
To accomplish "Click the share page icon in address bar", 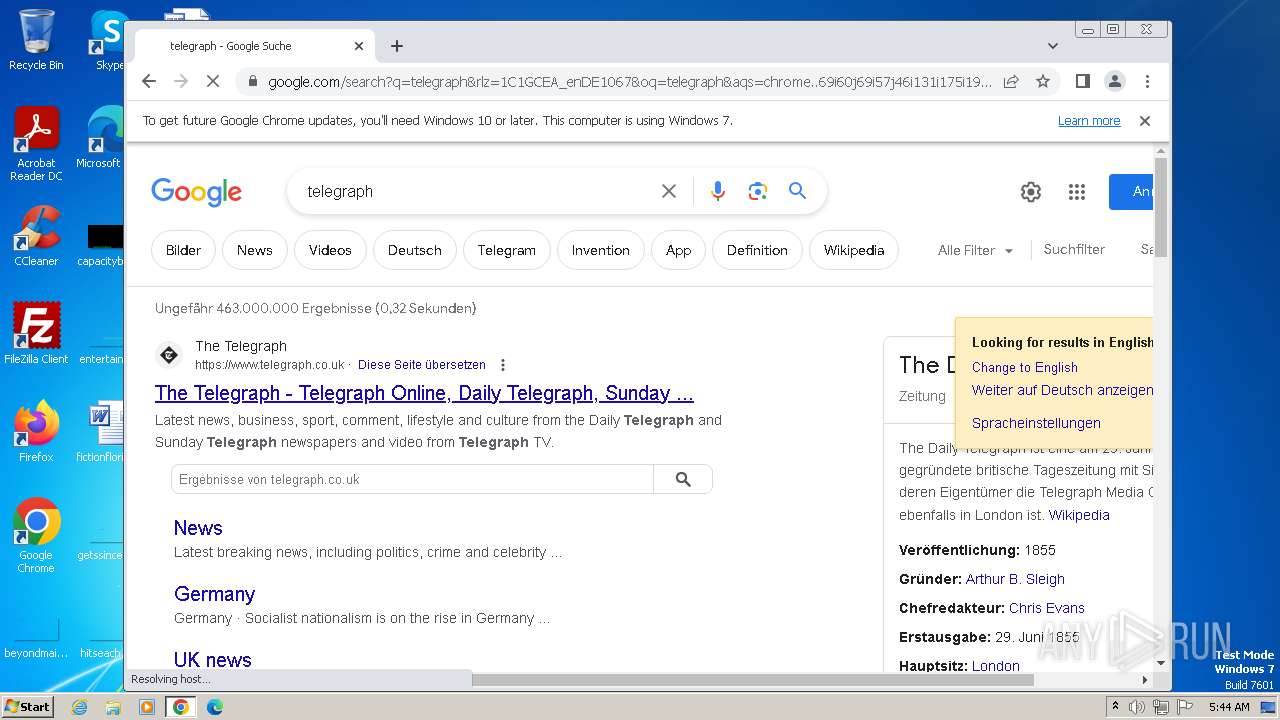I will (1011, 81).
